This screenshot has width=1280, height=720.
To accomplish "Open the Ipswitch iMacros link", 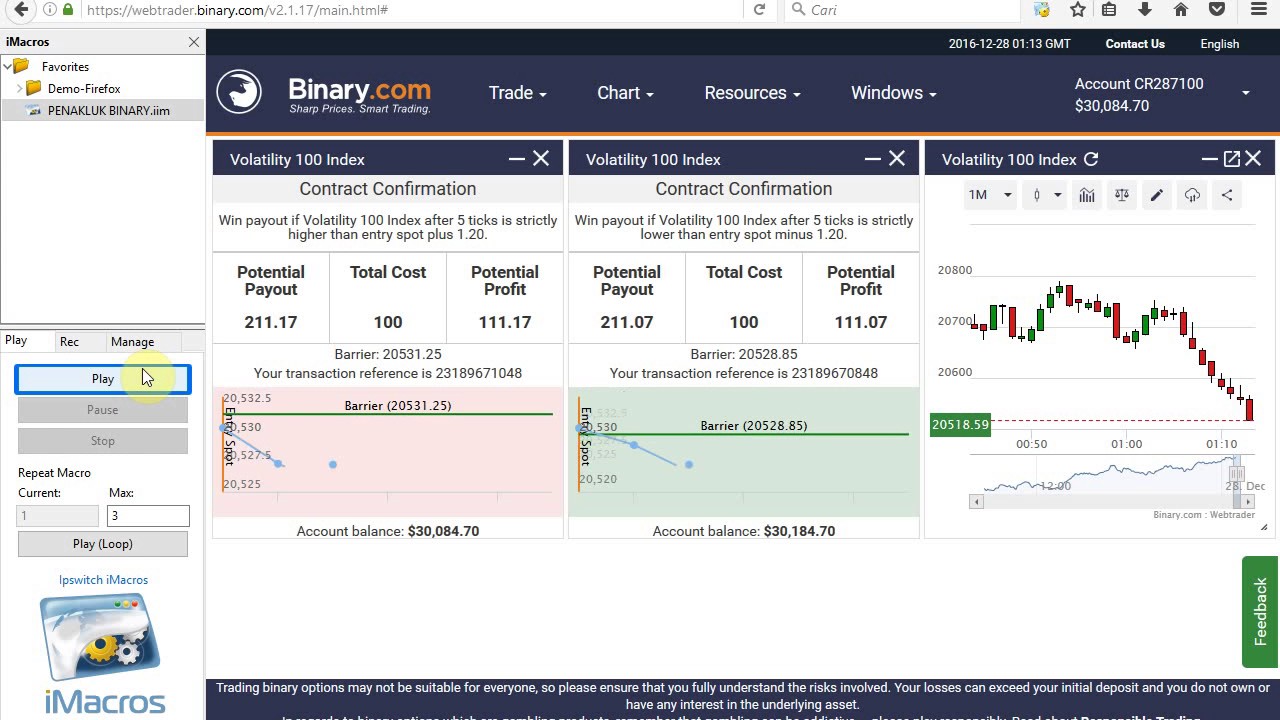I will coord(103,580).
